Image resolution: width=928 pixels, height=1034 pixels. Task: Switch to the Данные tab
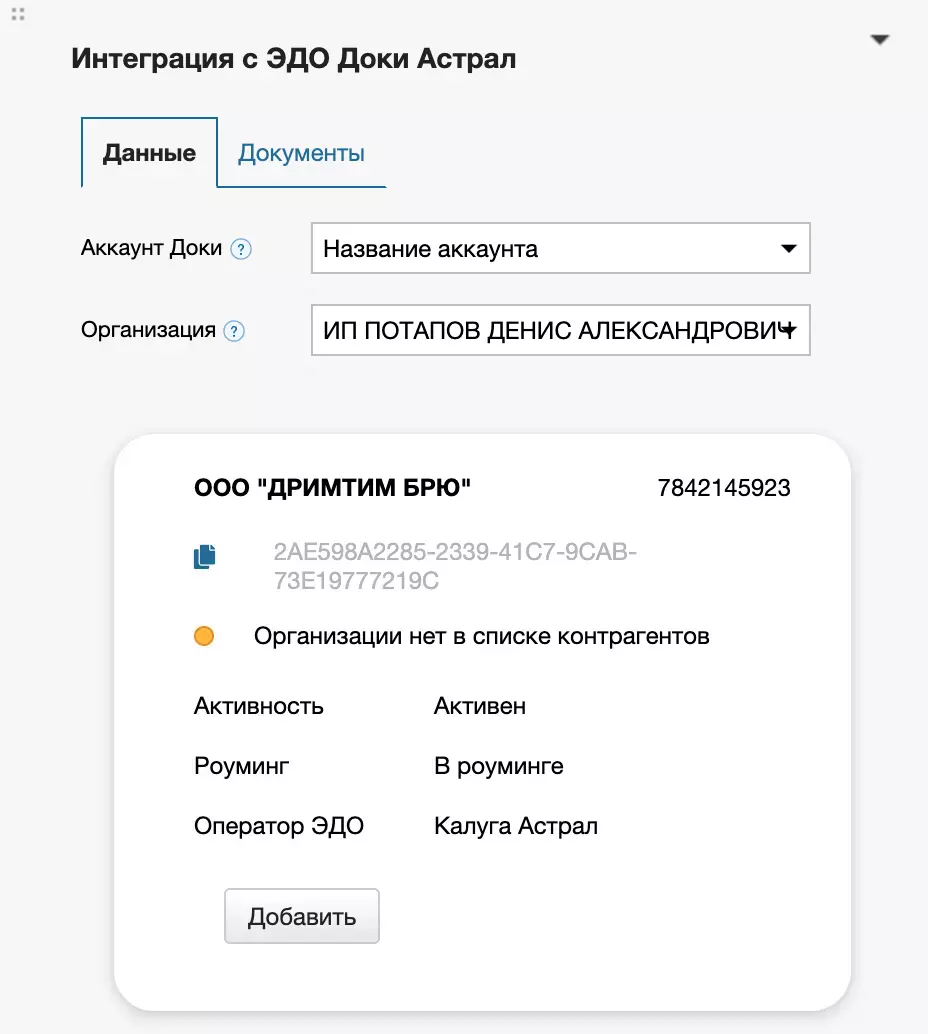(149, 154)
